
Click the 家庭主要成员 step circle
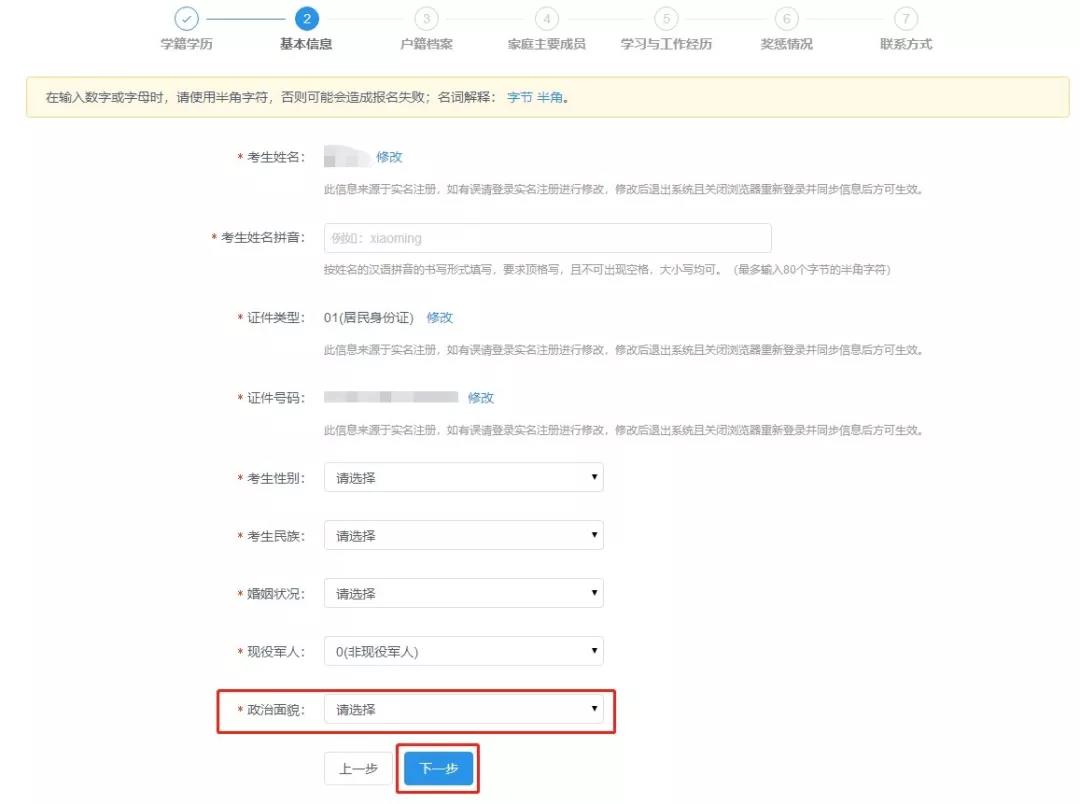click(546, 17)
